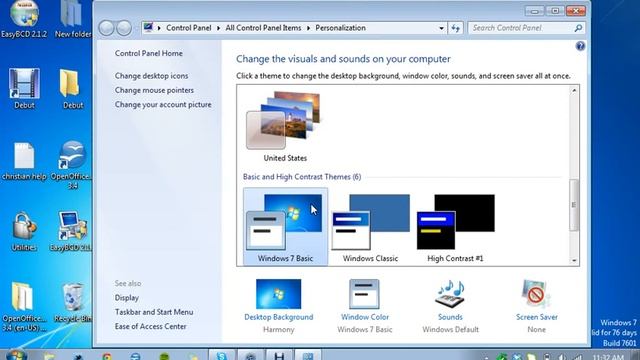
Task: Click Personalization in the breadcrumb
Action: (x=340, y=28)
